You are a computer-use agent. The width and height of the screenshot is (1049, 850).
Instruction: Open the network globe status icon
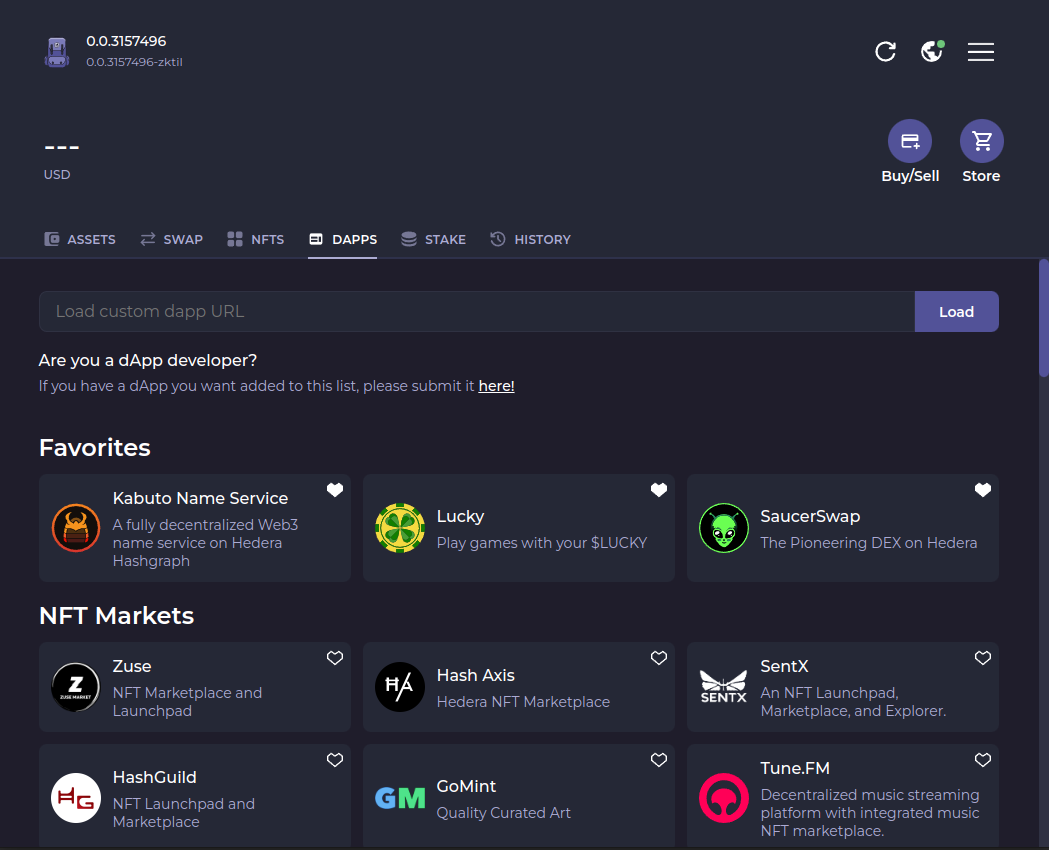(932, 51)
